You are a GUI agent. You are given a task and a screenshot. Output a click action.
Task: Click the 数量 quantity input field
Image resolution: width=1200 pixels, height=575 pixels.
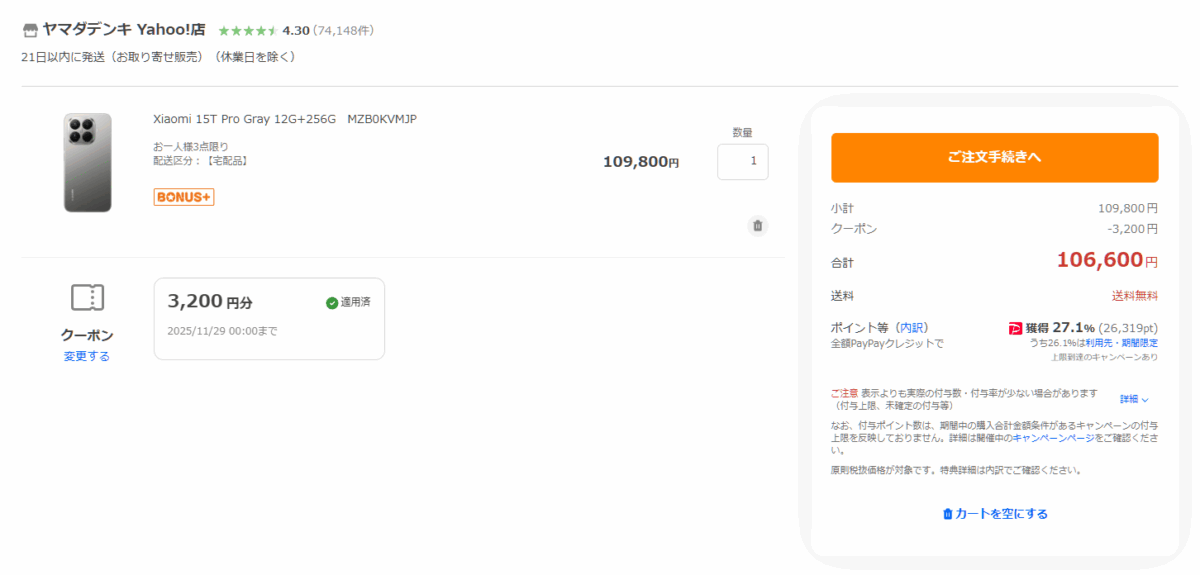pyautogui.click(x=742, y=161)
